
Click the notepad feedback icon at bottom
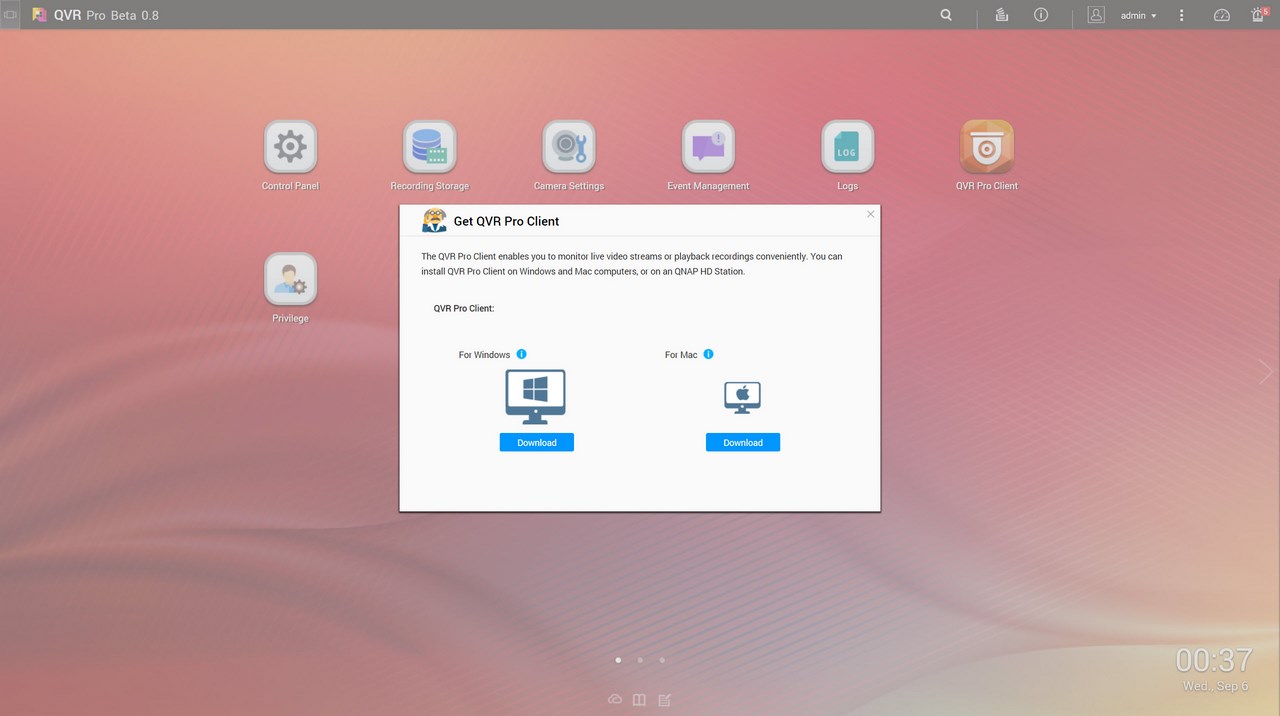point(665,700)
